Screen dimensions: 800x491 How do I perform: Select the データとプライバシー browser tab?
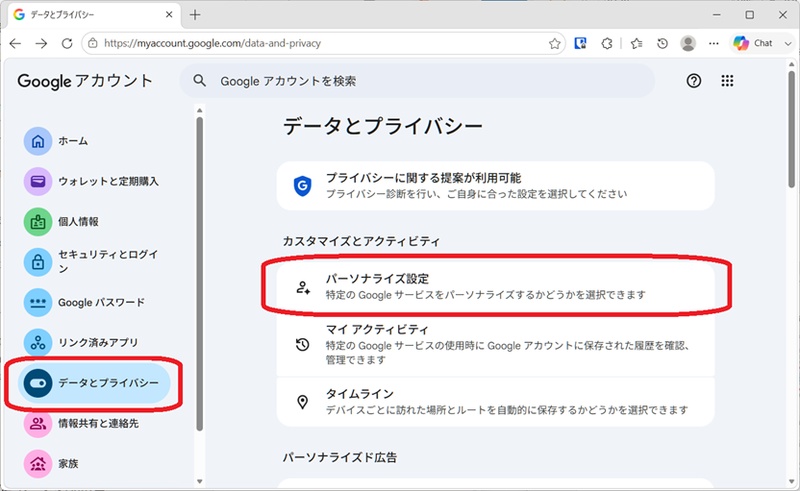click(93, 15)
